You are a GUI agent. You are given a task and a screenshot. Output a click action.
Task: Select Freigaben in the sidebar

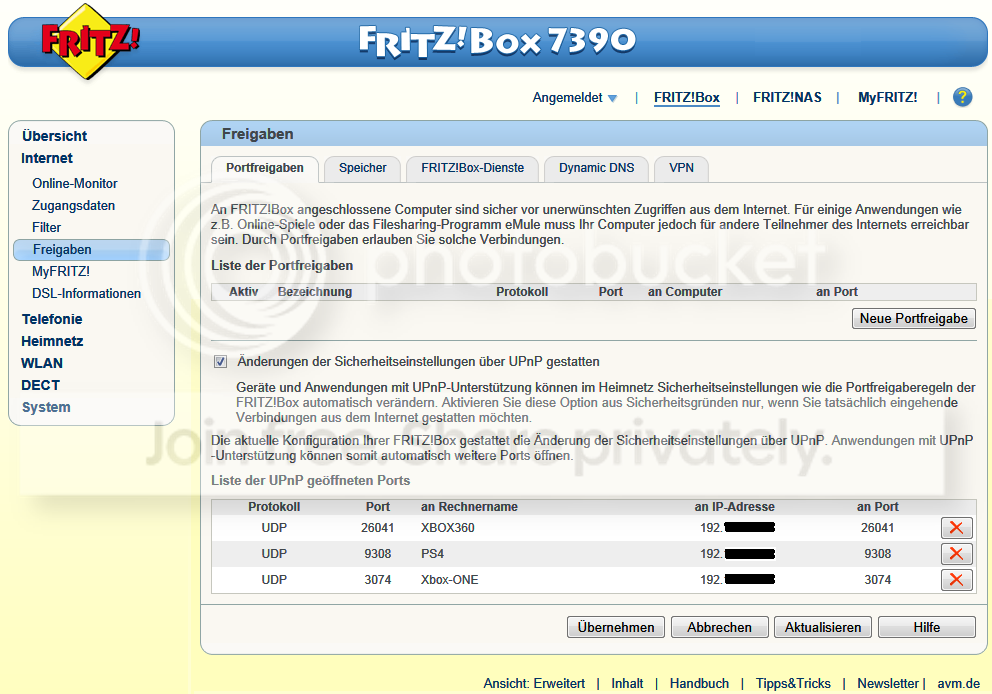click(91, 249)
